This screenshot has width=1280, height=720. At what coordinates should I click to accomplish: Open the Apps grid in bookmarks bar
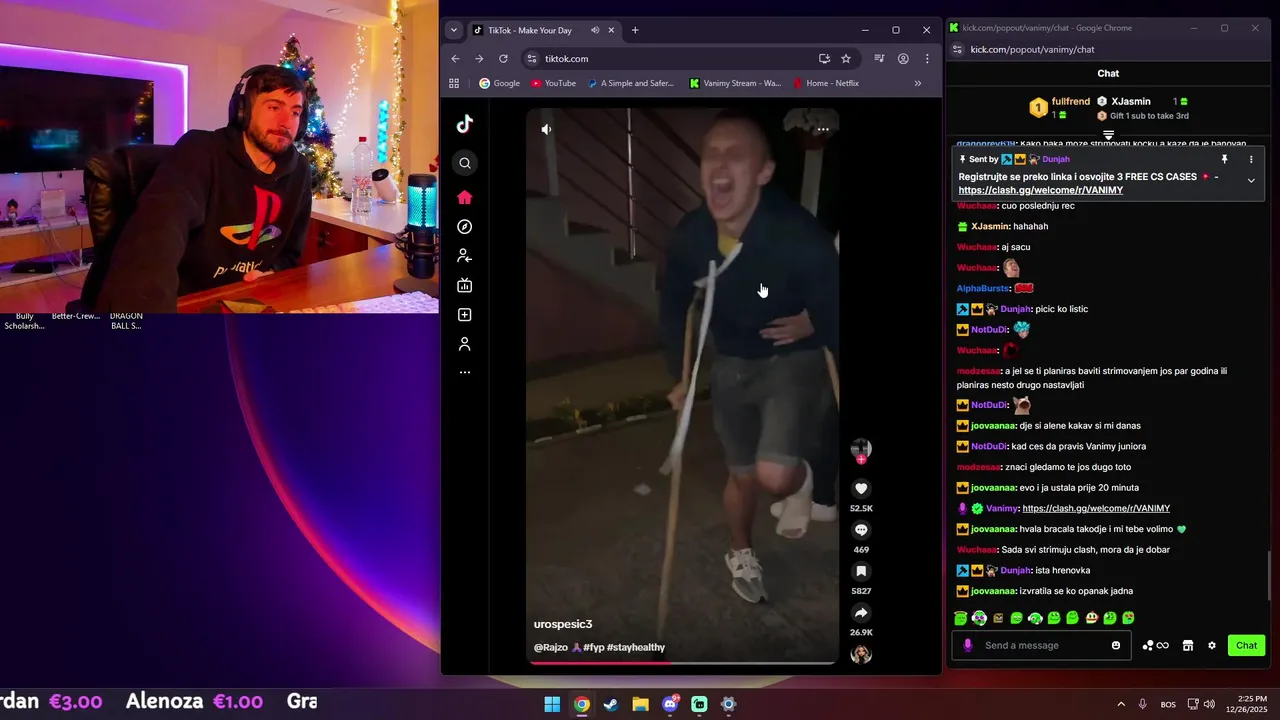pos(454,84)
